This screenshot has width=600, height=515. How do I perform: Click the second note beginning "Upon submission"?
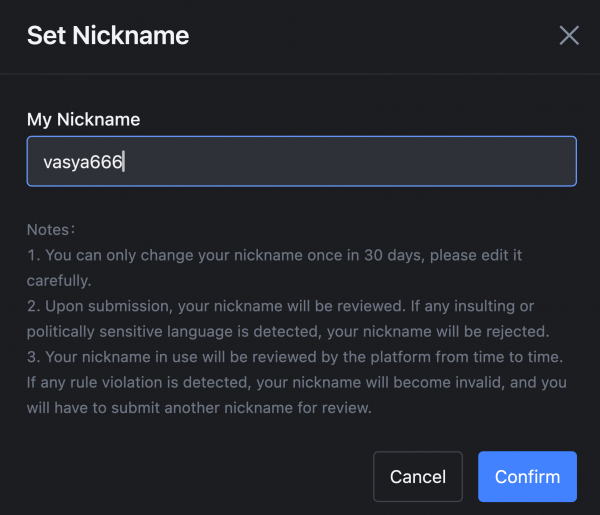click(x=200, y=306)
